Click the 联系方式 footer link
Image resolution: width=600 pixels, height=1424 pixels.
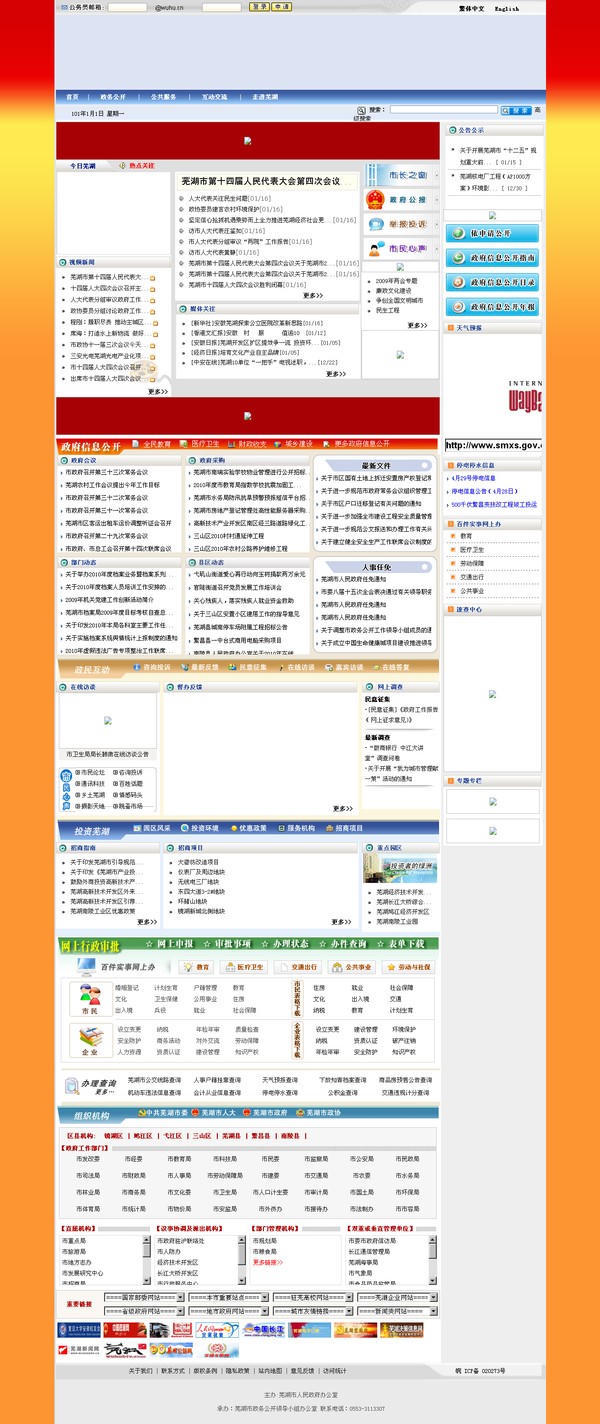(173, 1370)
